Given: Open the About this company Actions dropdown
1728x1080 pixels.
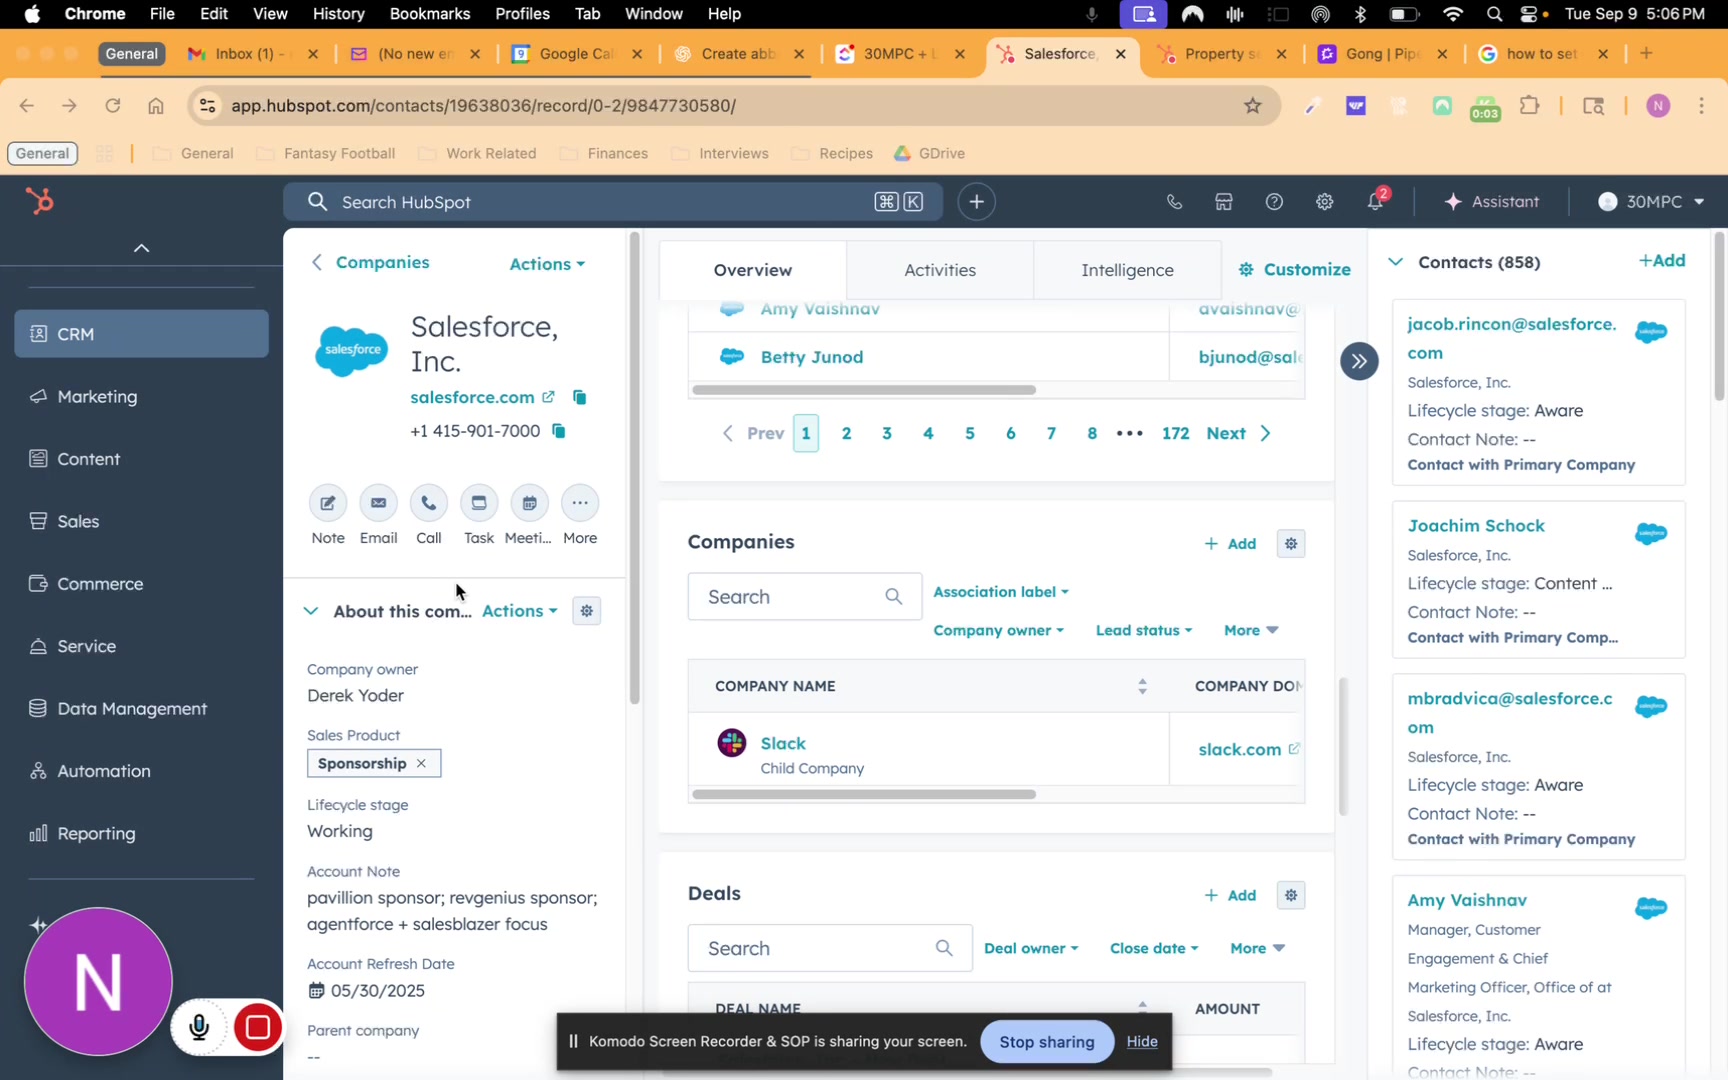Looking at the screenshot, I should pyautogui.click(x=520, y=611).
